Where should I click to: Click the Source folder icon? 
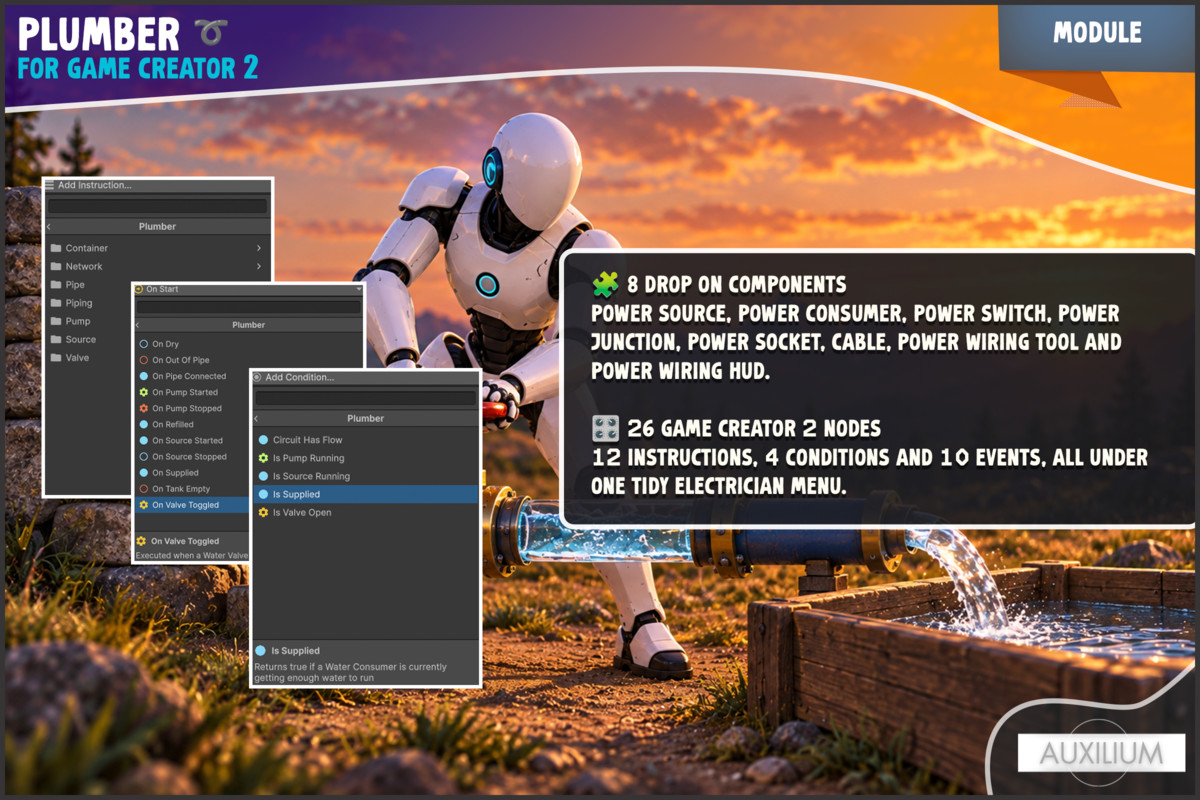click(57, 339)
